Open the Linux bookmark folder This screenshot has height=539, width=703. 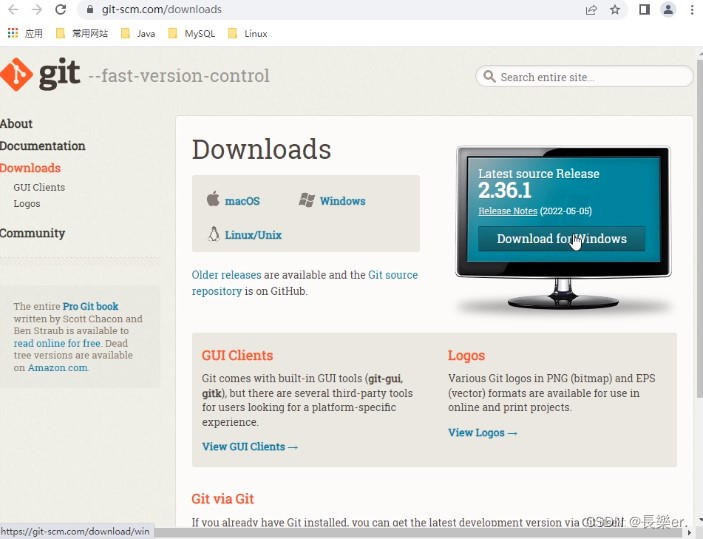click(x=248, y=34)
